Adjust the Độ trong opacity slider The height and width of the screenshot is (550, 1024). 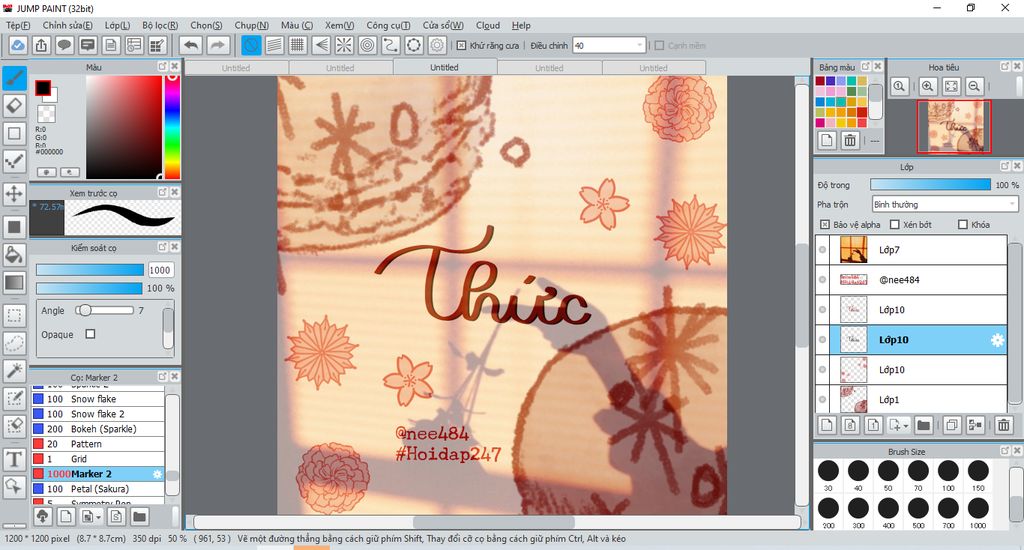(x=930, y=185)
